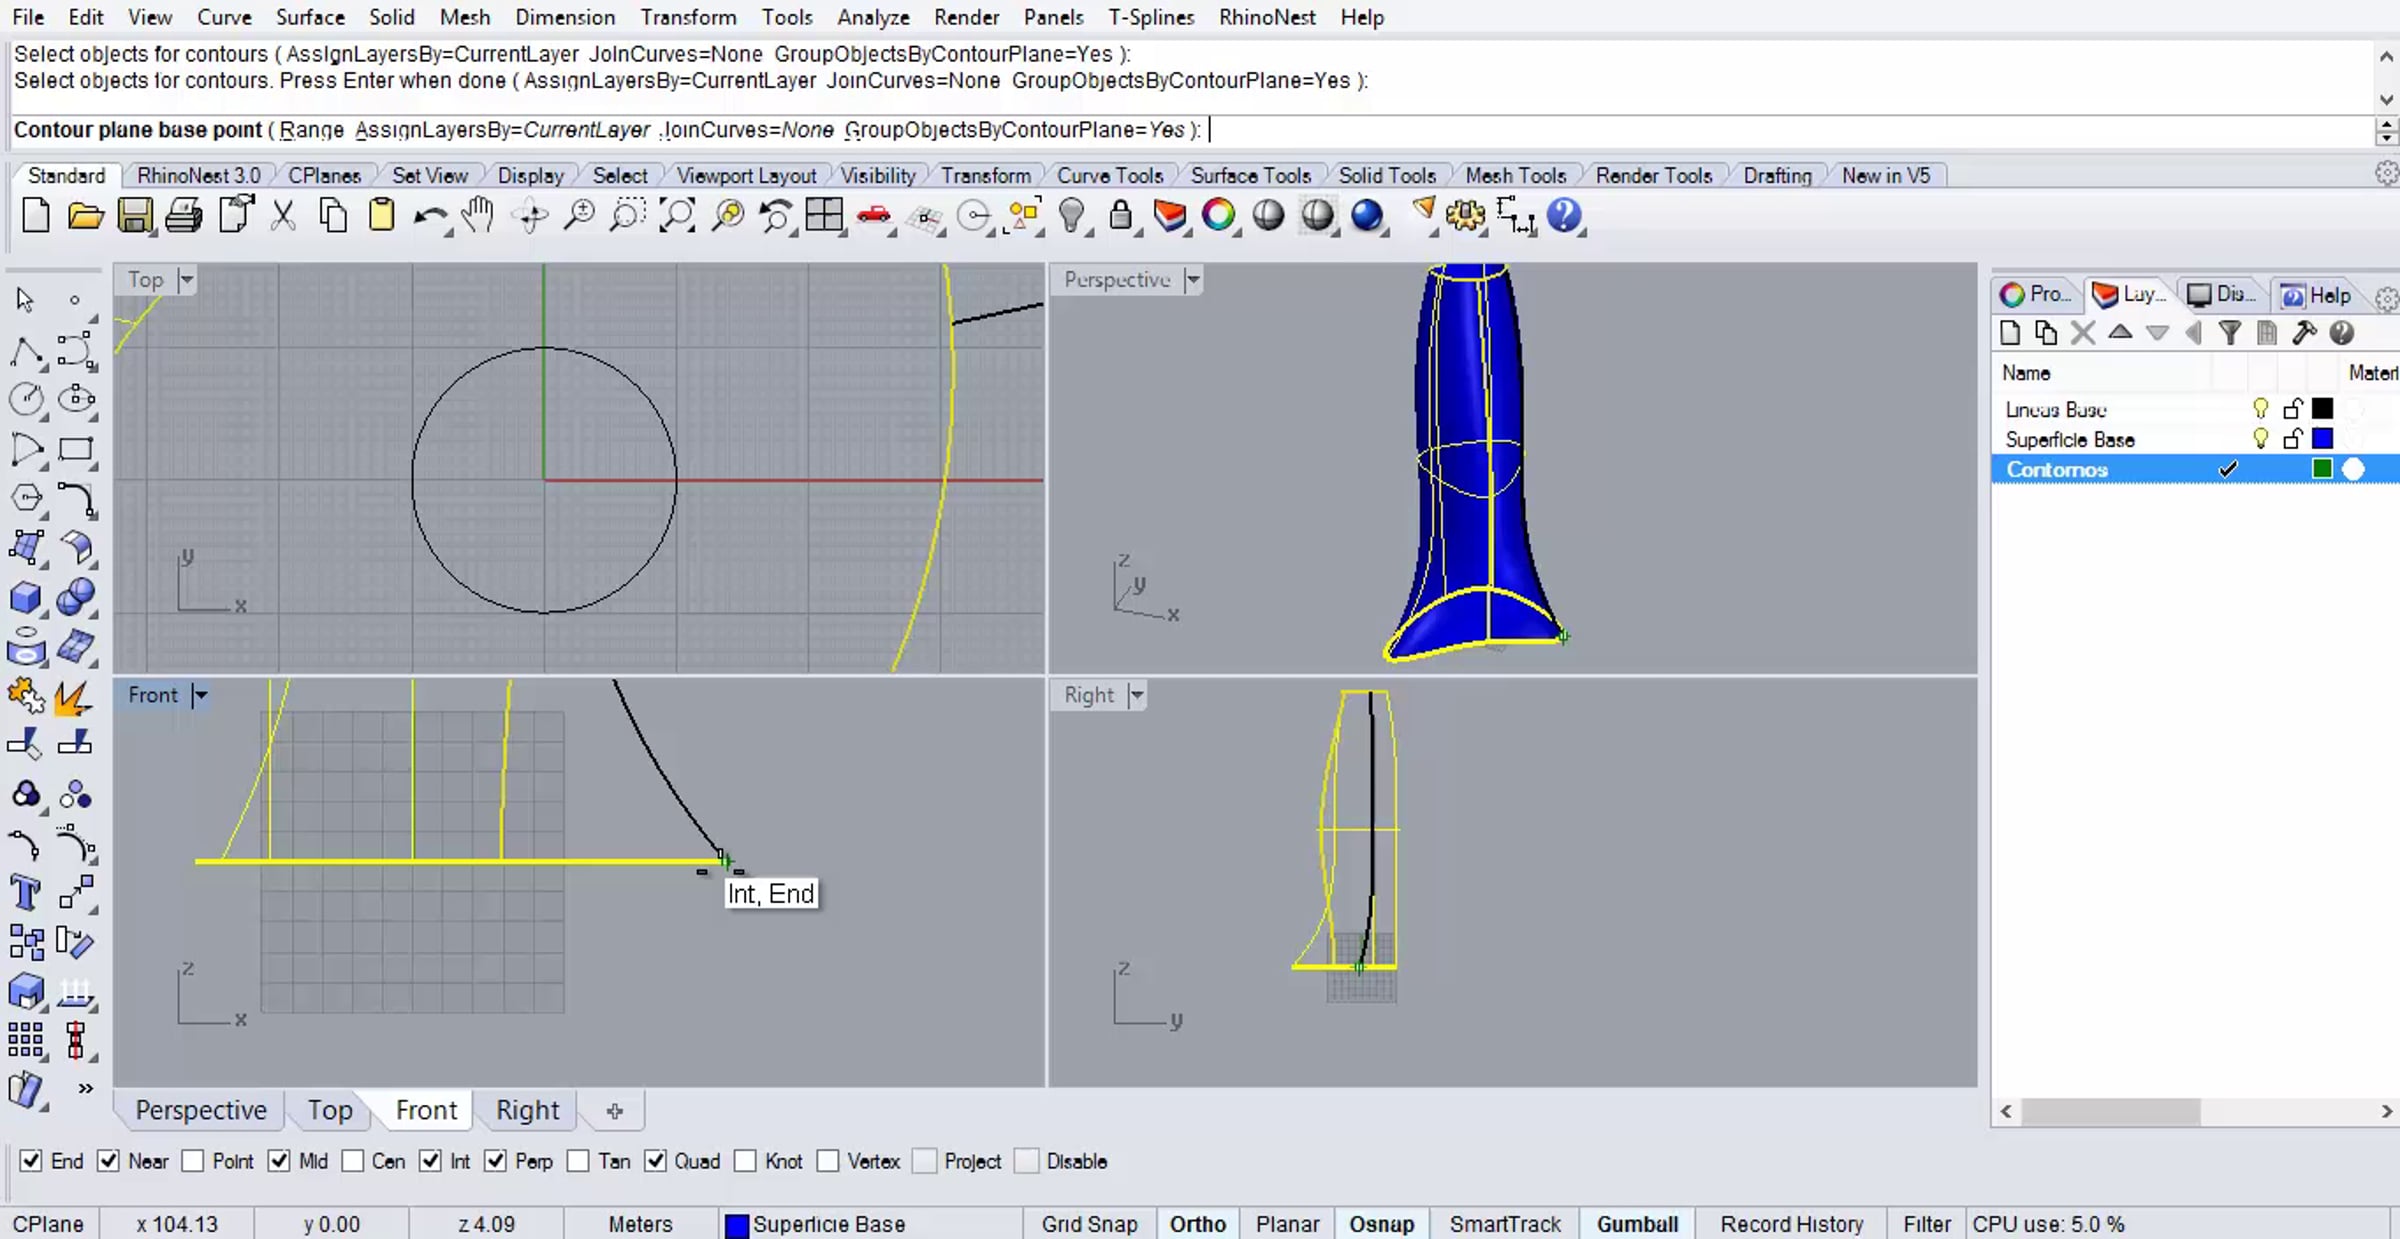Screen dimensions: 2400x1239
Task: Uncheck the Quad osnap checkbox
Action: [x=655, y=1161]
